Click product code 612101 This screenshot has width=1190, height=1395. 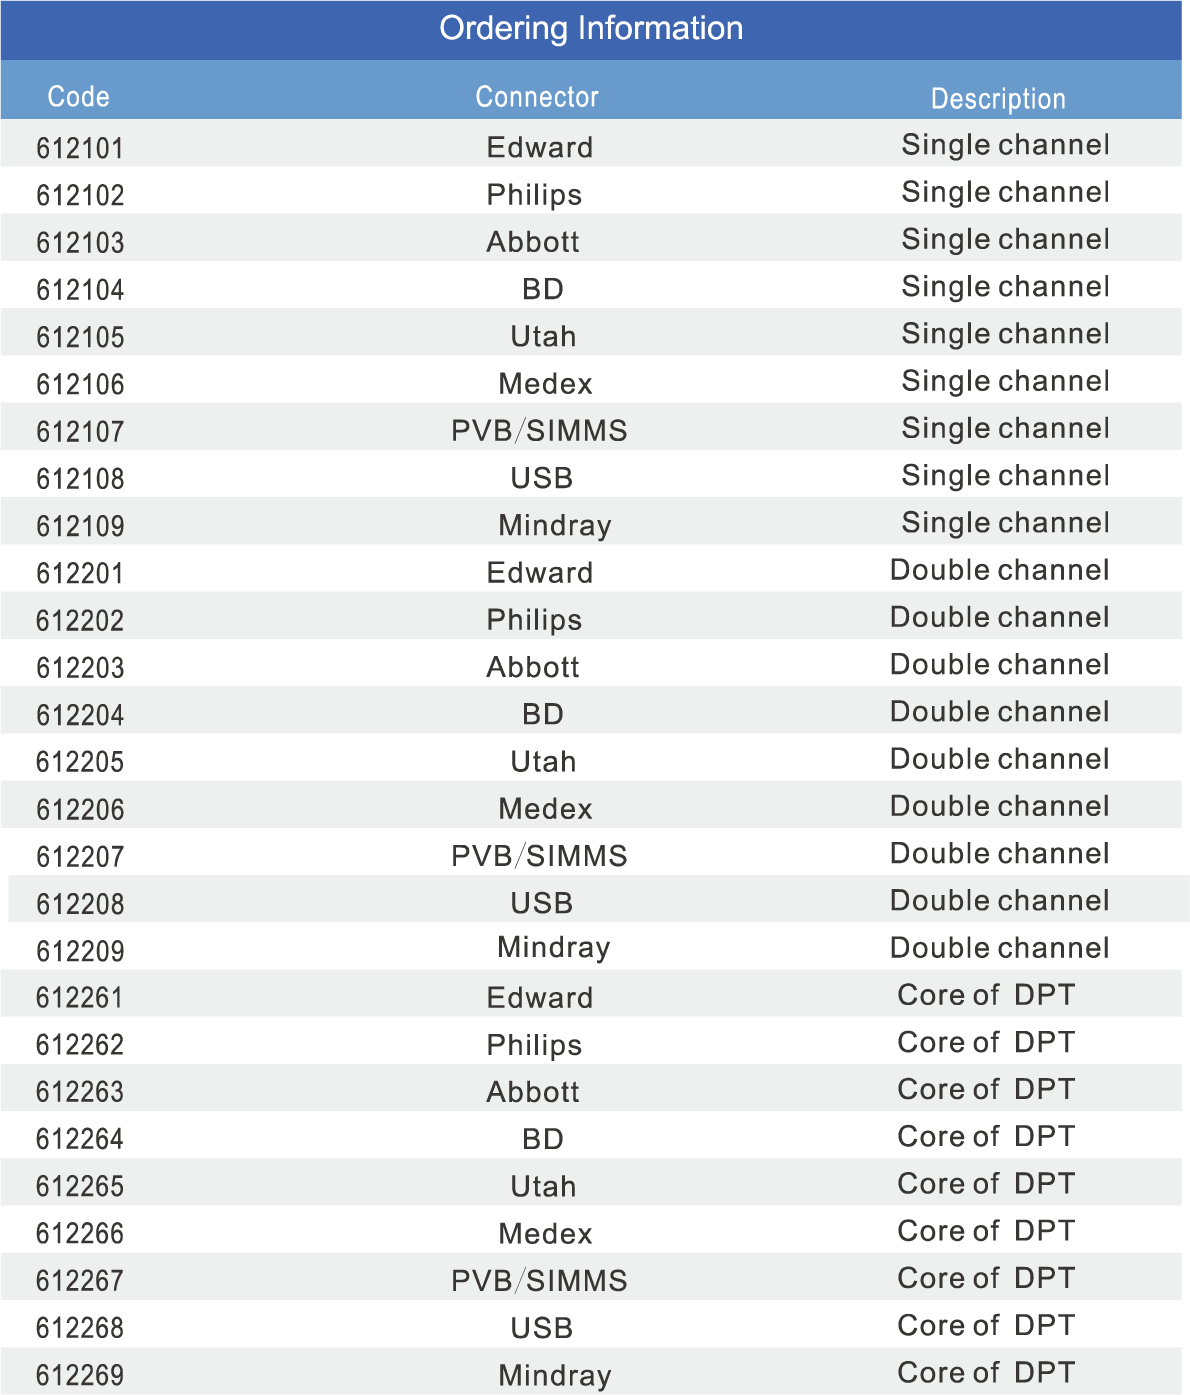80,148
